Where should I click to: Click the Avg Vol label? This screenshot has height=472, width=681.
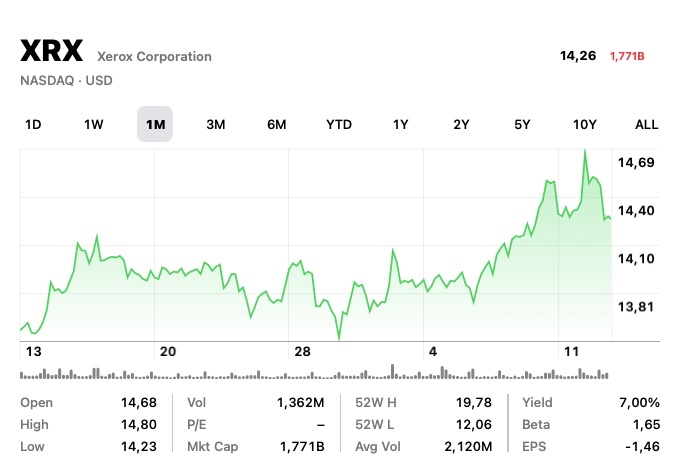click(x=378, y=446)
